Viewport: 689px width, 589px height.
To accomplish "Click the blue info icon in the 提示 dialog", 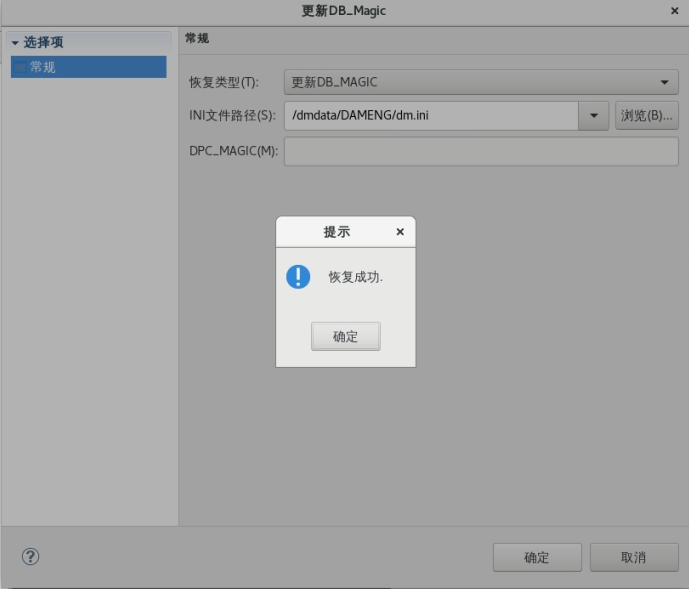I will [x=298, y=277].
